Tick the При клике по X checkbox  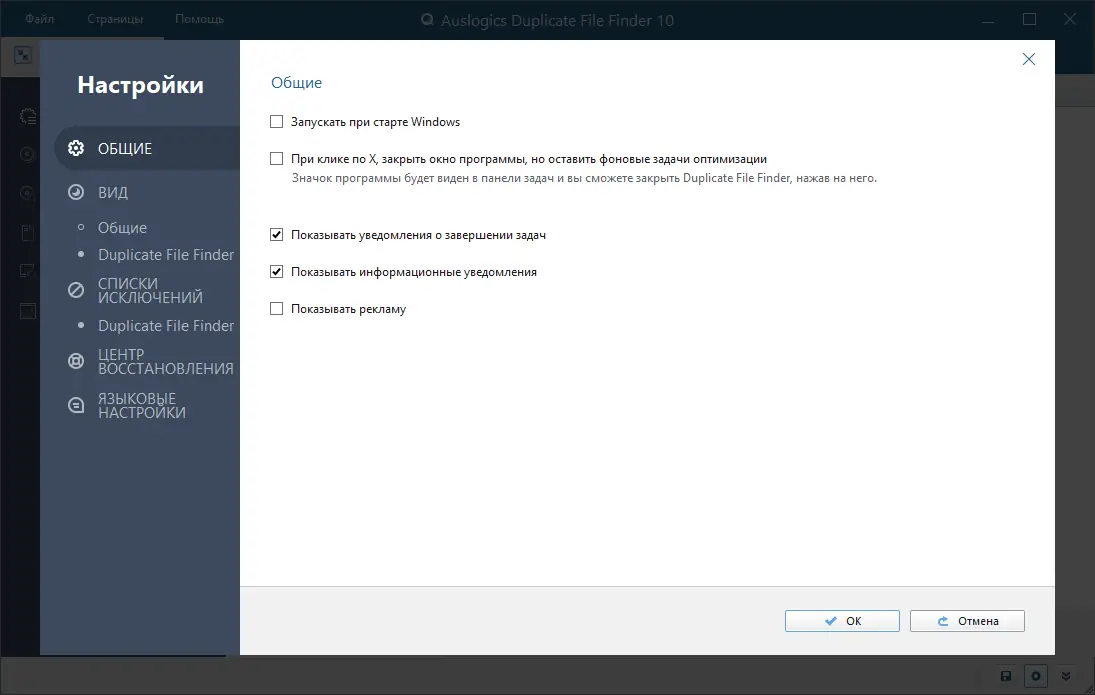[277, 159]
